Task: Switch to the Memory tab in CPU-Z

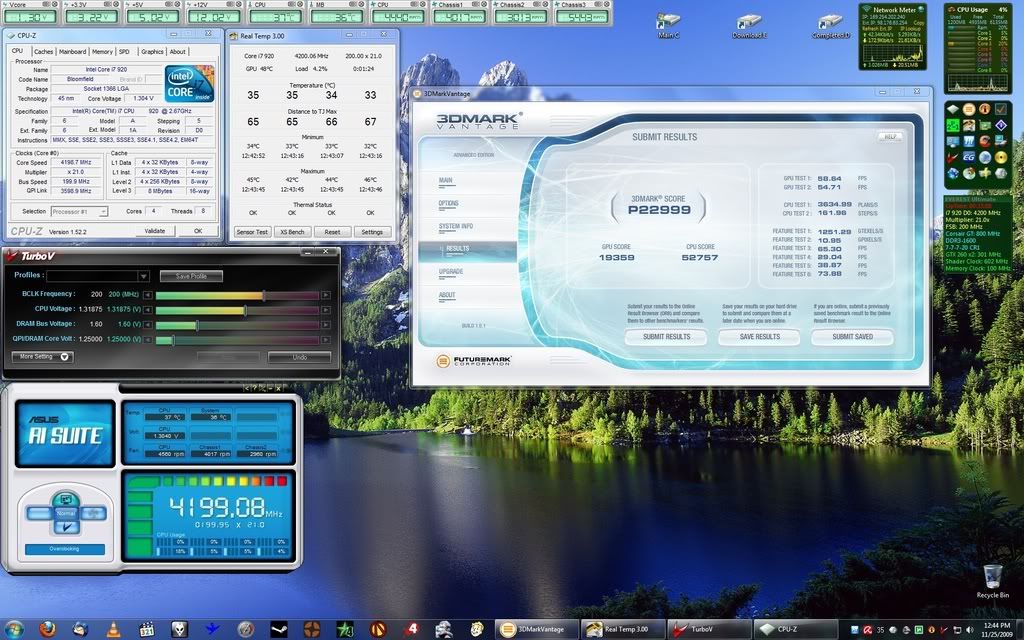Action: pyautogui.click(x=102, y=52)
